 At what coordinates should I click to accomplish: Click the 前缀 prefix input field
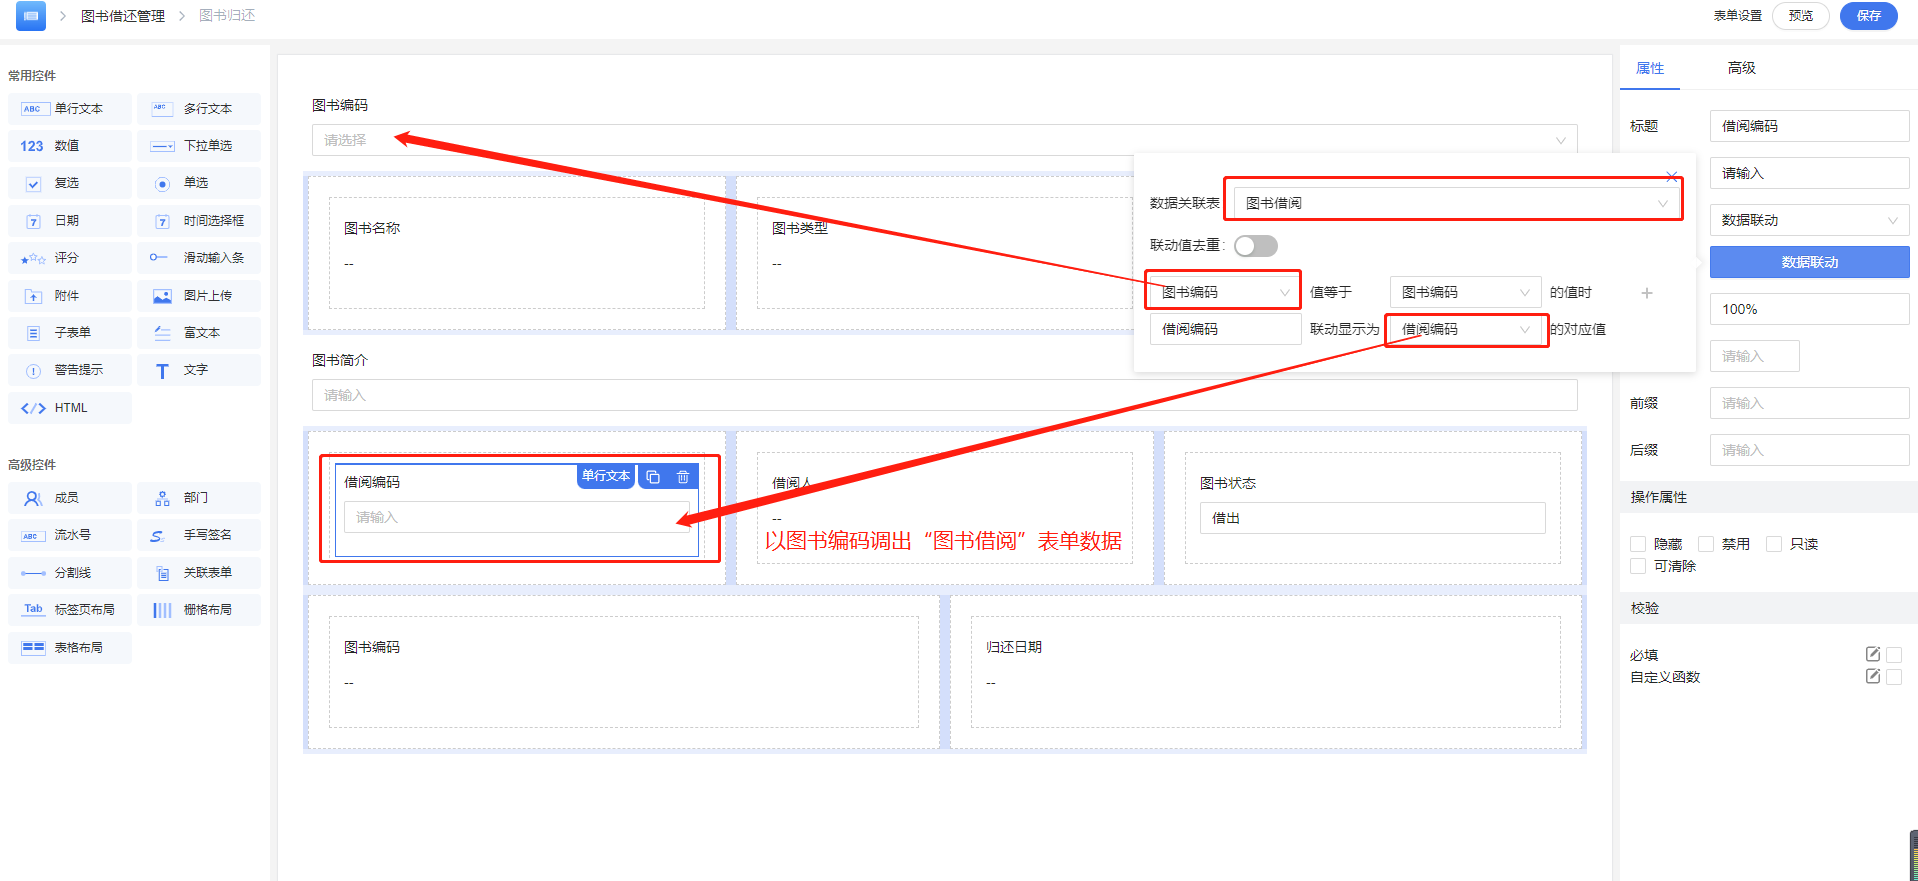coord(1809,403)
